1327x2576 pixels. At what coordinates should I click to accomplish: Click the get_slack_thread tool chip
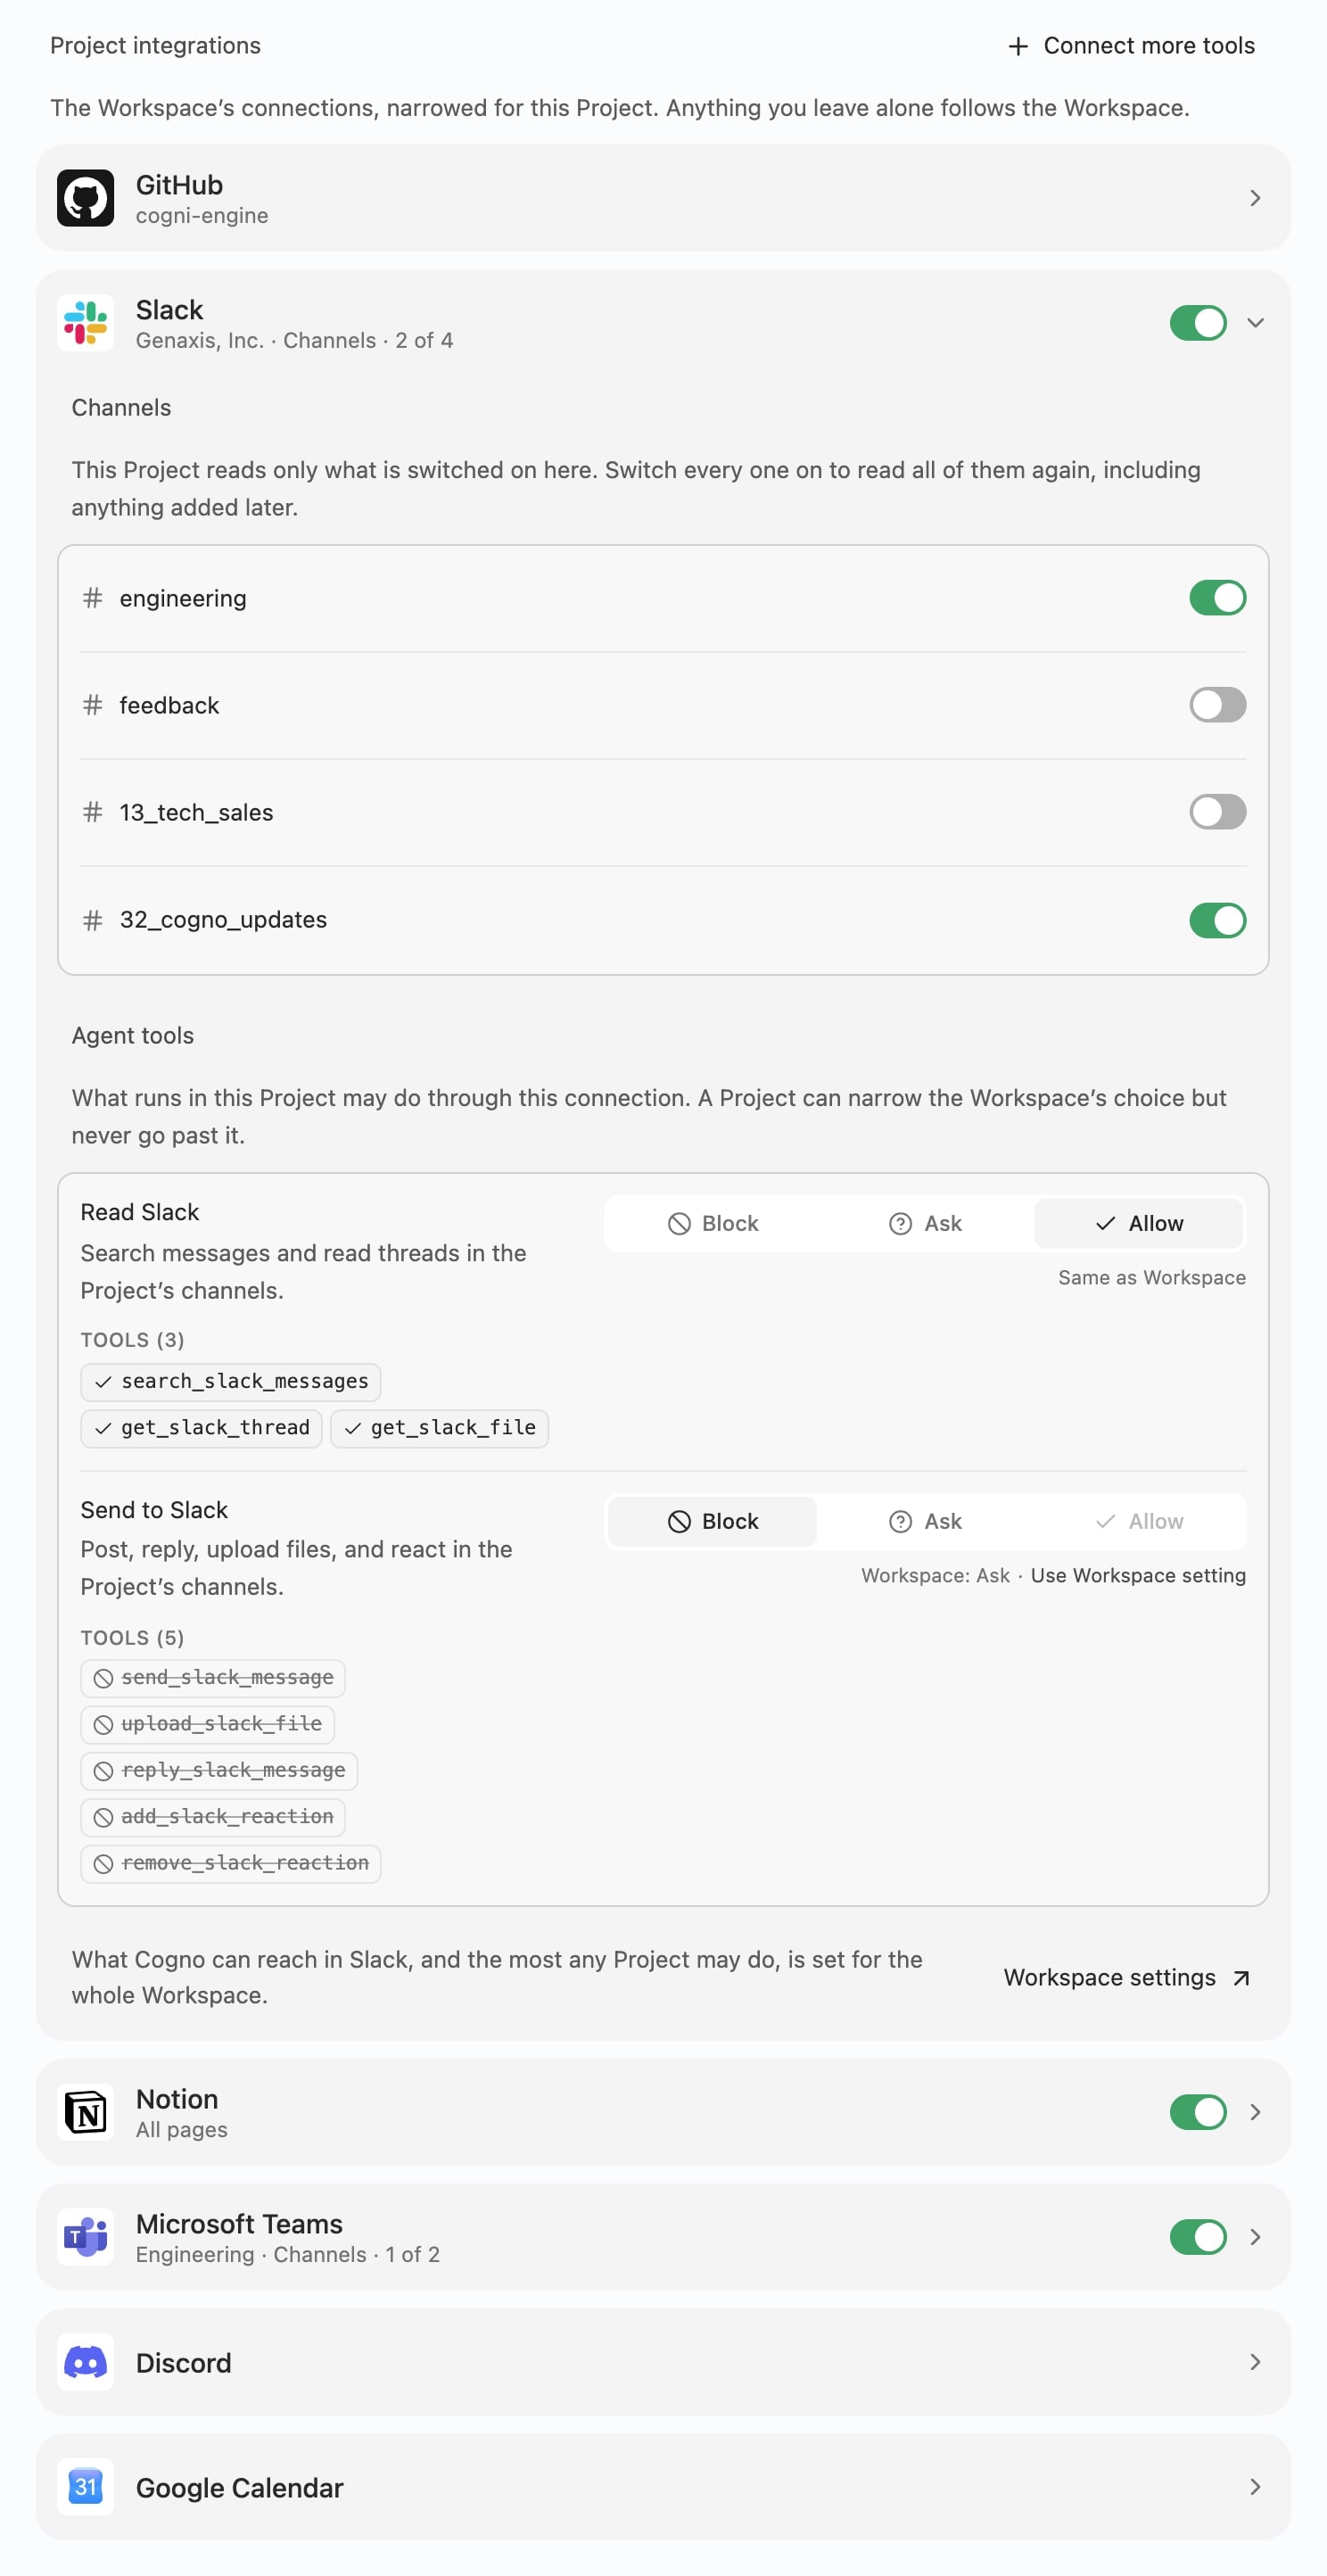pyautogui.click(x=201, y=1428)
